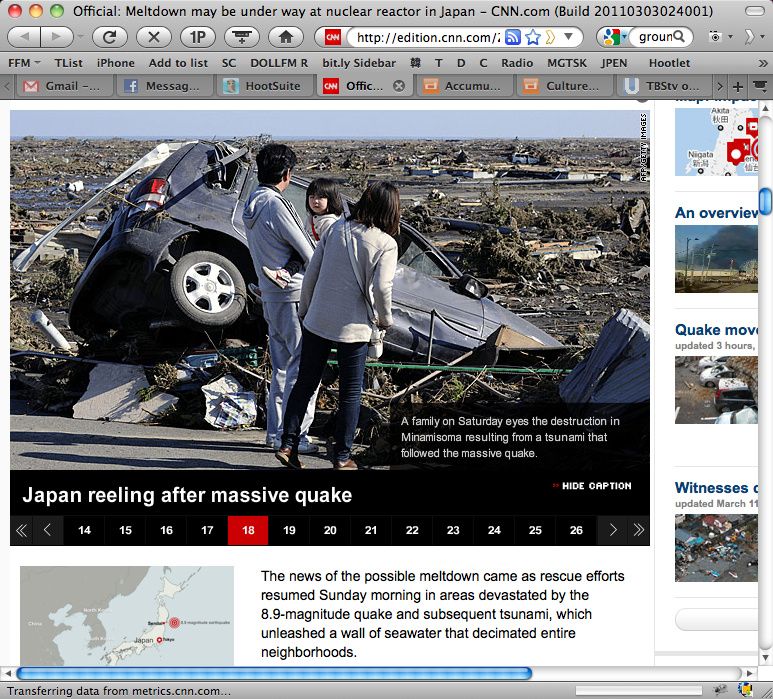Go to the next gallery photo
The height and width of the screenshot is (699, 773).
(x=612, y=530)
